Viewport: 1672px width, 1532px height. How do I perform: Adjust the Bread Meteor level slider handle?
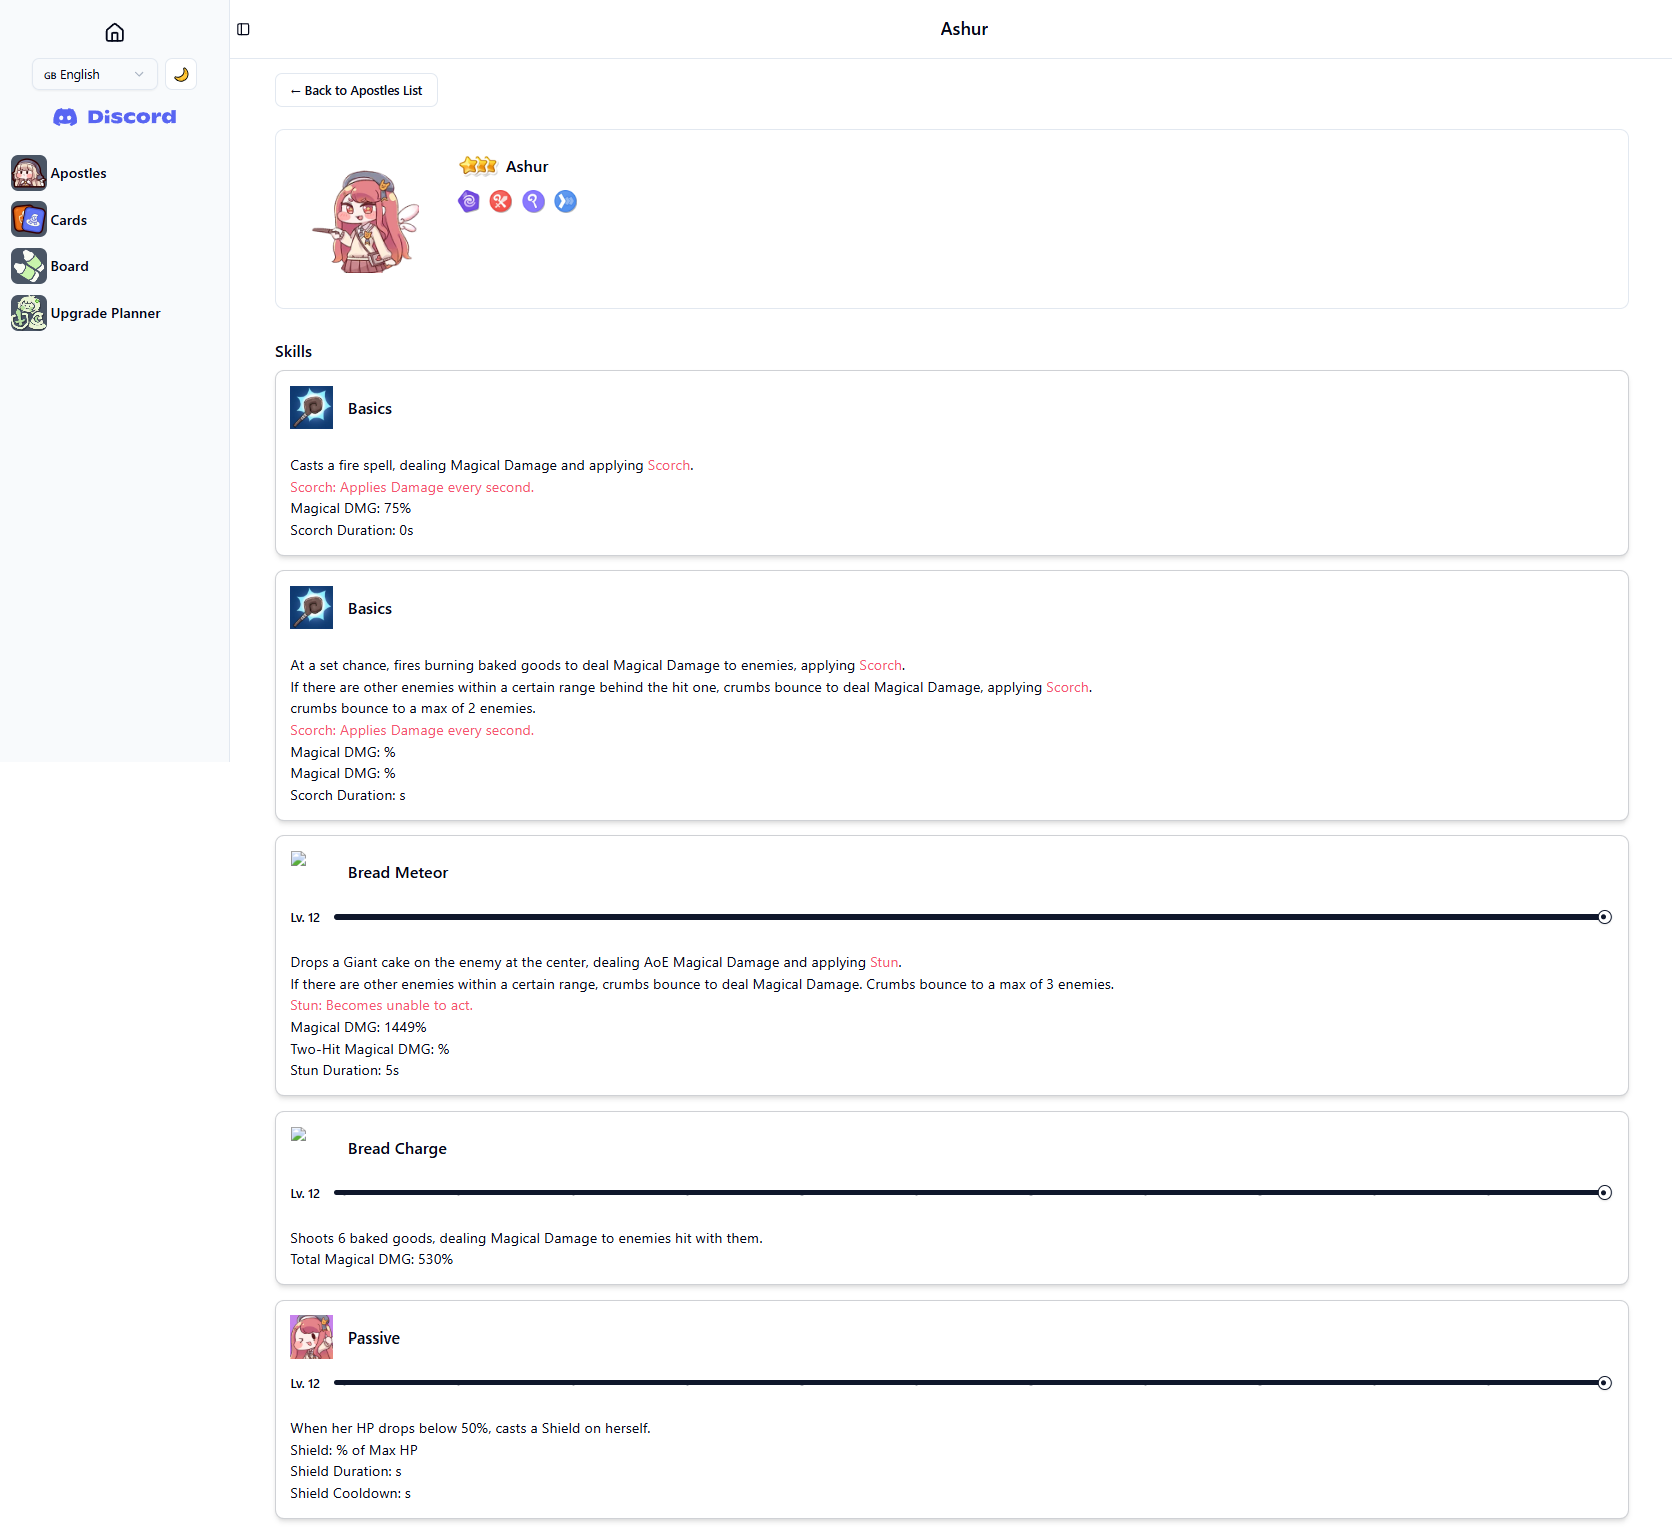pos(1604,917)
